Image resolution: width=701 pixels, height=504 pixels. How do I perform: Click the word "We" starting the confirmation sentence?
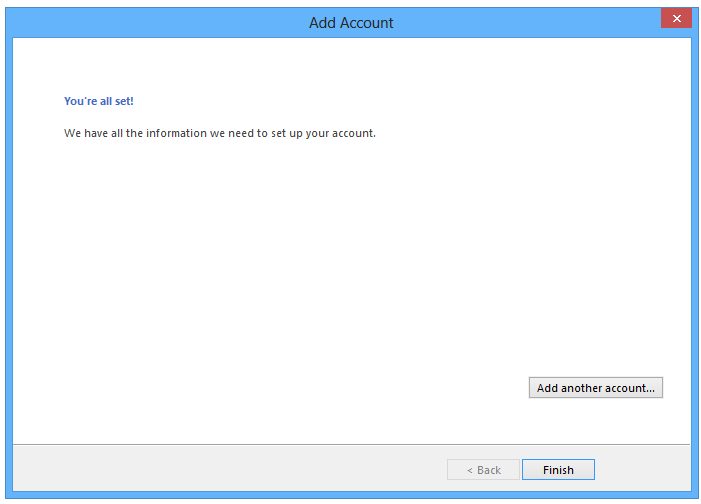pos(72,133)
